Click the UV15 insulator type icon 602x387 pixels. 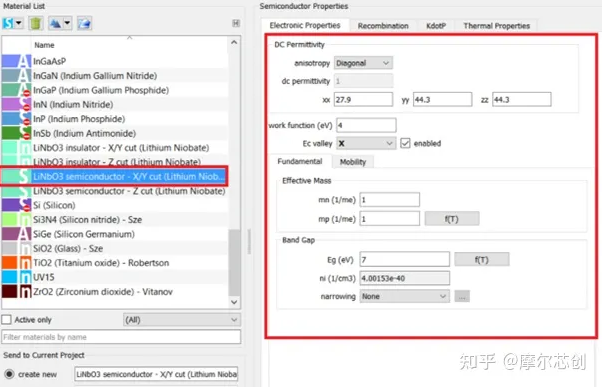pyautogui.click(x=25, y=277)
